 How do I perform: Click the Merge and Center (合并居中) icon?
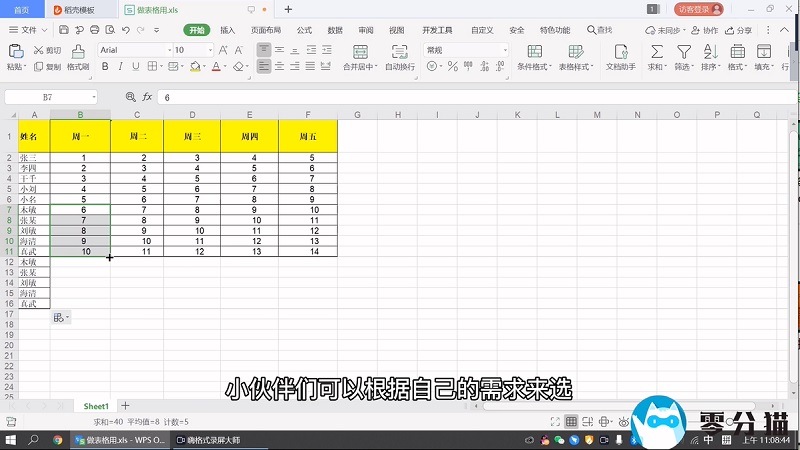point(358,51)
